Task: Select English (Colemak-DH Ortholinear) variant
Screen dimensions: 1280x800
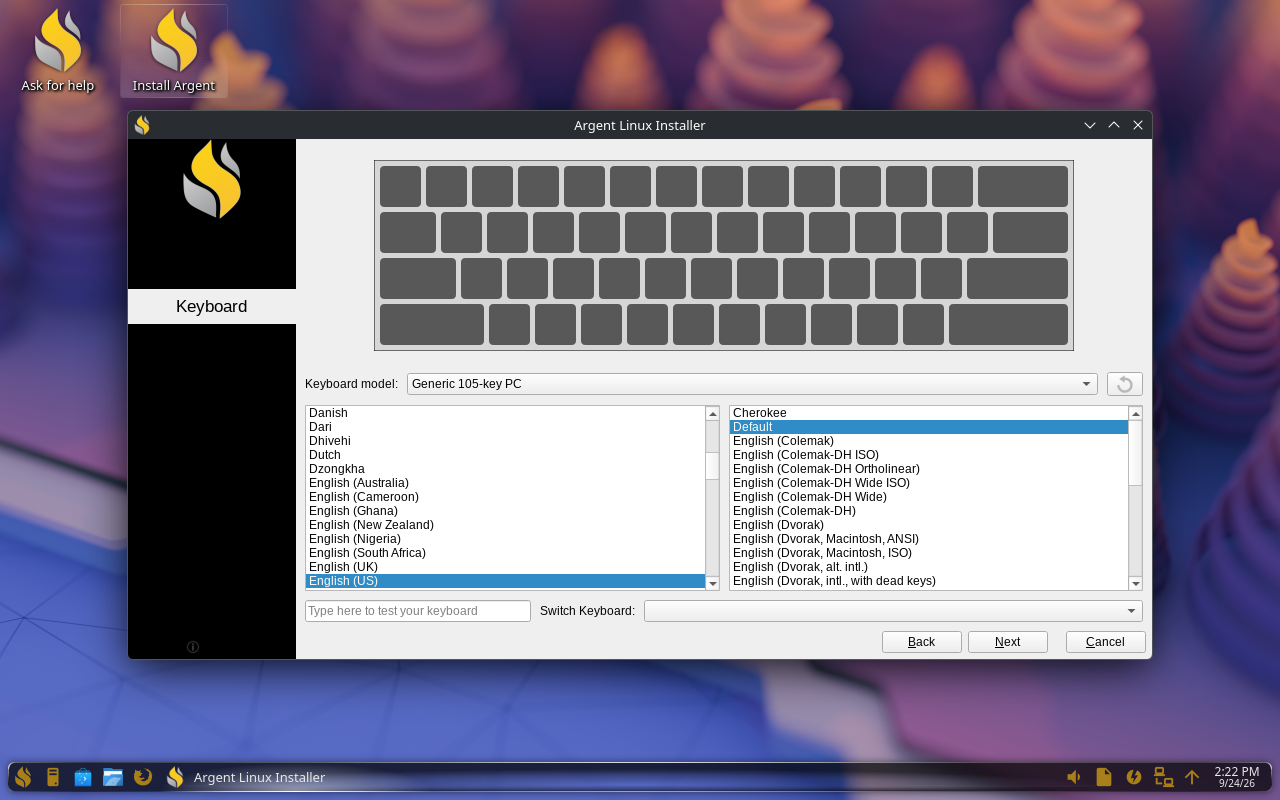Action: point(928,469)
